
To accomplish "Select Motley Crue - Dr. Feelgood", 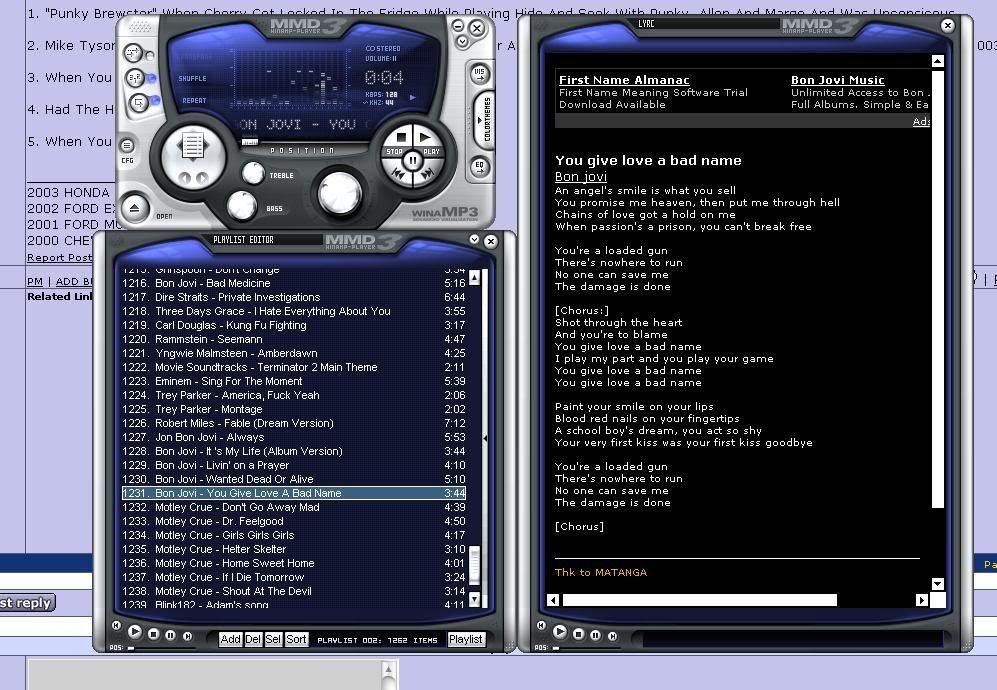I will pyautogui.click(x=294, y=521).
